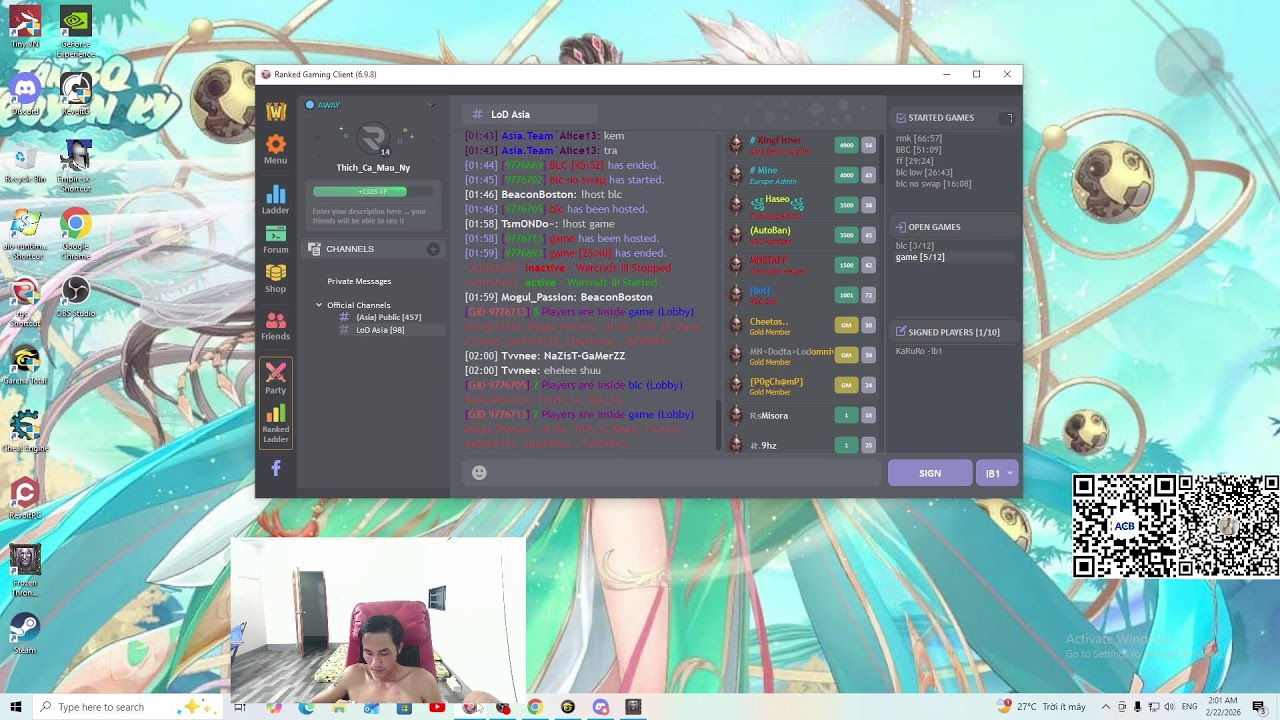Click the Thich_Ca_Mau_Ny username
Screen dimensions: 1280x720
[373, 168]
